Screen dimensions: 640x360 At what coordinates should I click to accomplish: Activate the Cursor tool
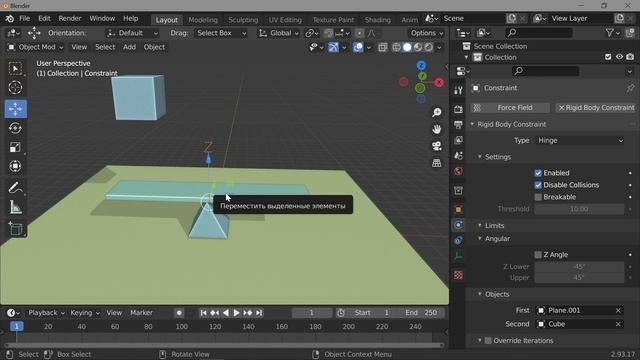coord(16,87)
